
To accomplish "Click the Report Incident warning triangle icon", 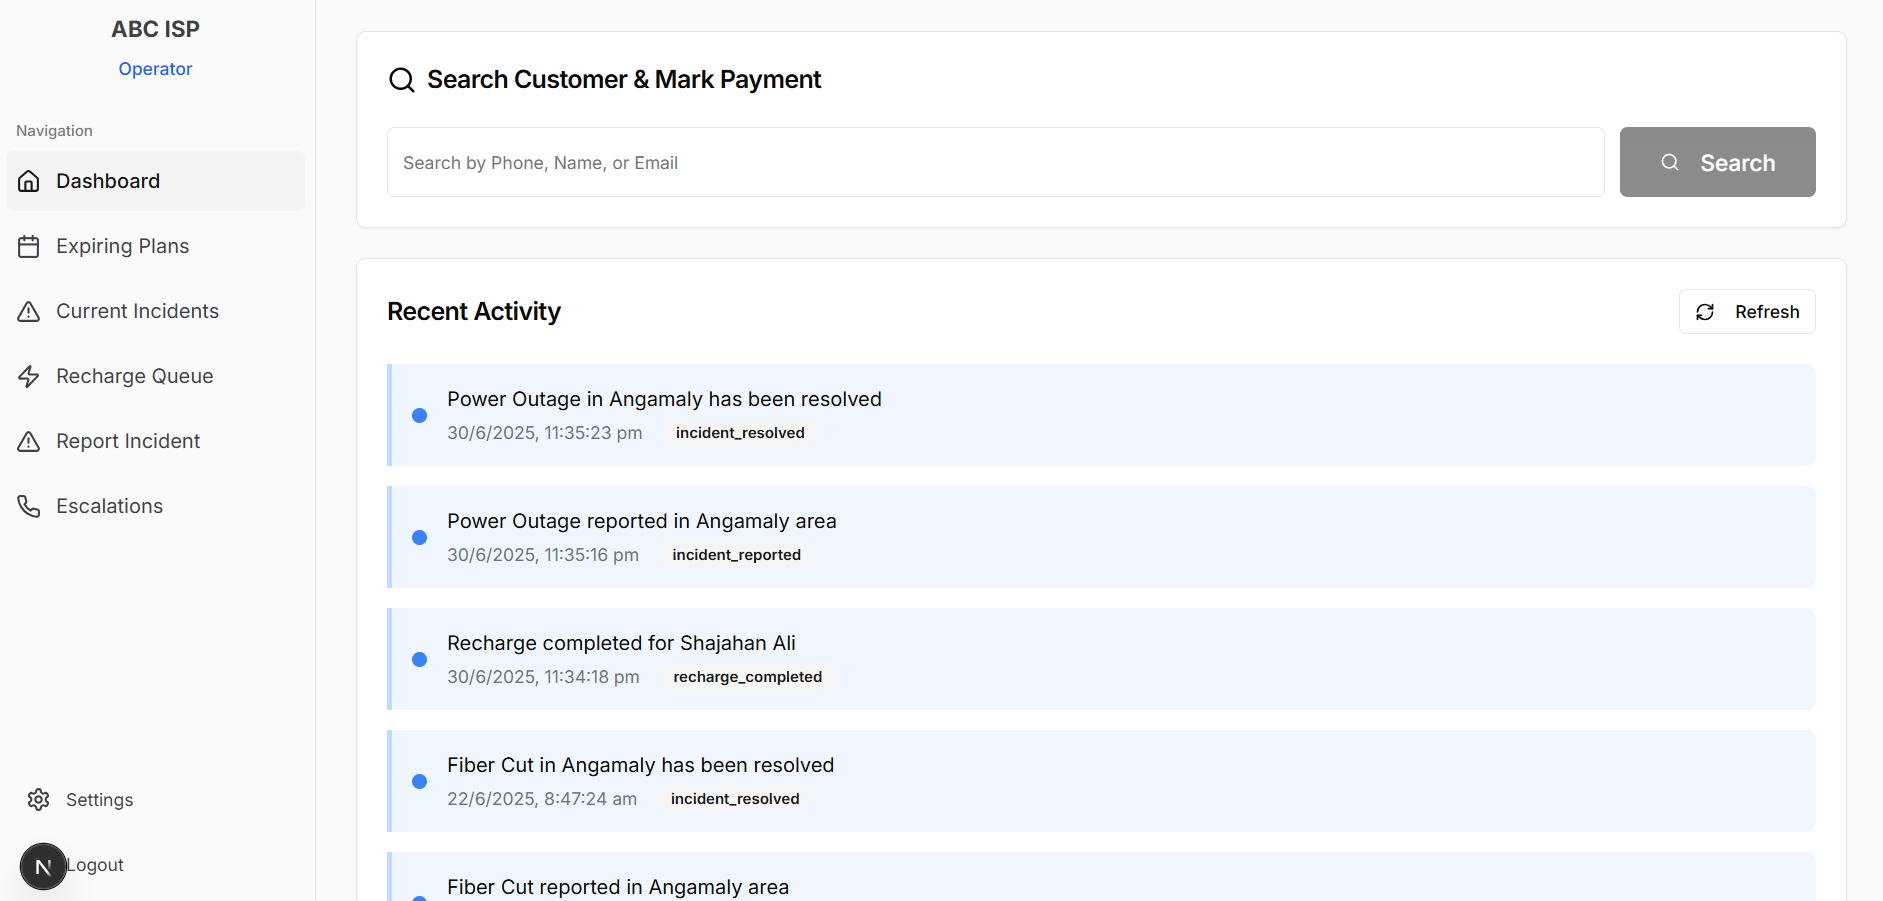I will (x=29, y=441).
